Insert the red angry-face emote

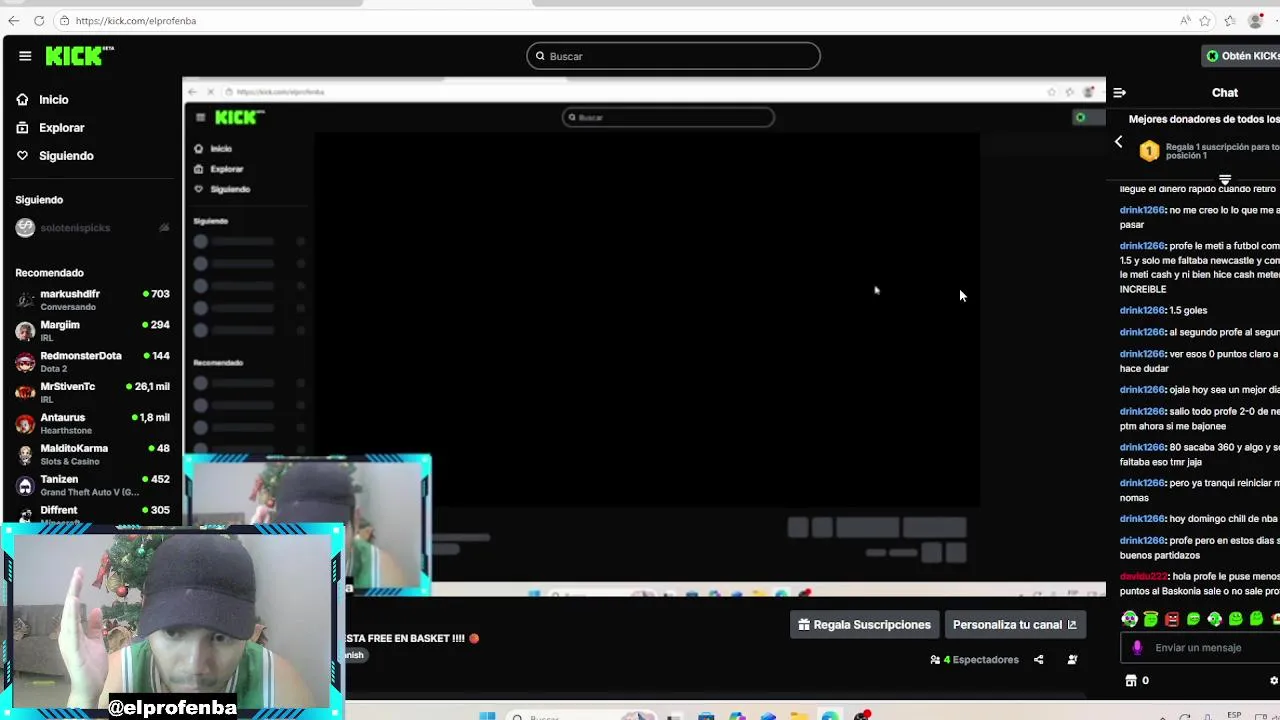tap(1172, 619)
